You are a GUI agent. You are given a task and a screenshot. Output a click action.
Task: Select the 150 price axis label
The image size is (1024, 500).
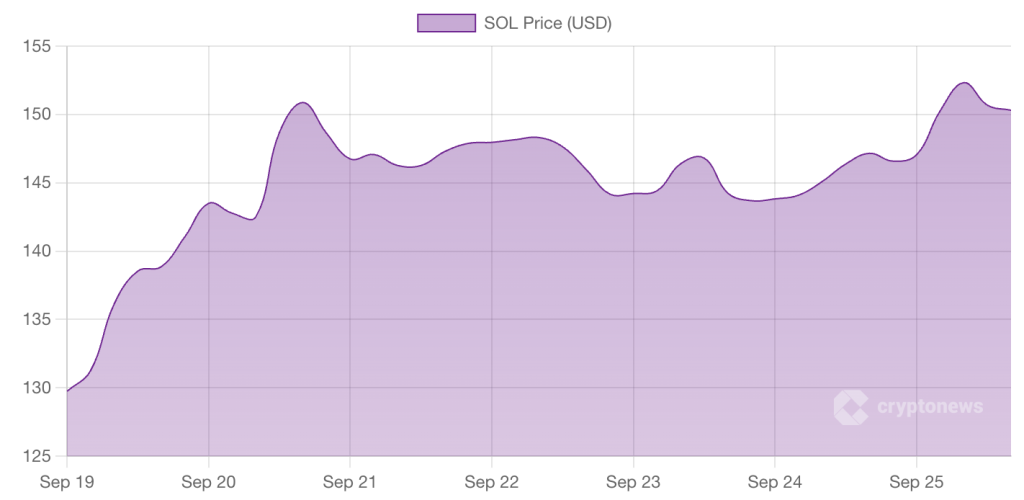39,115
